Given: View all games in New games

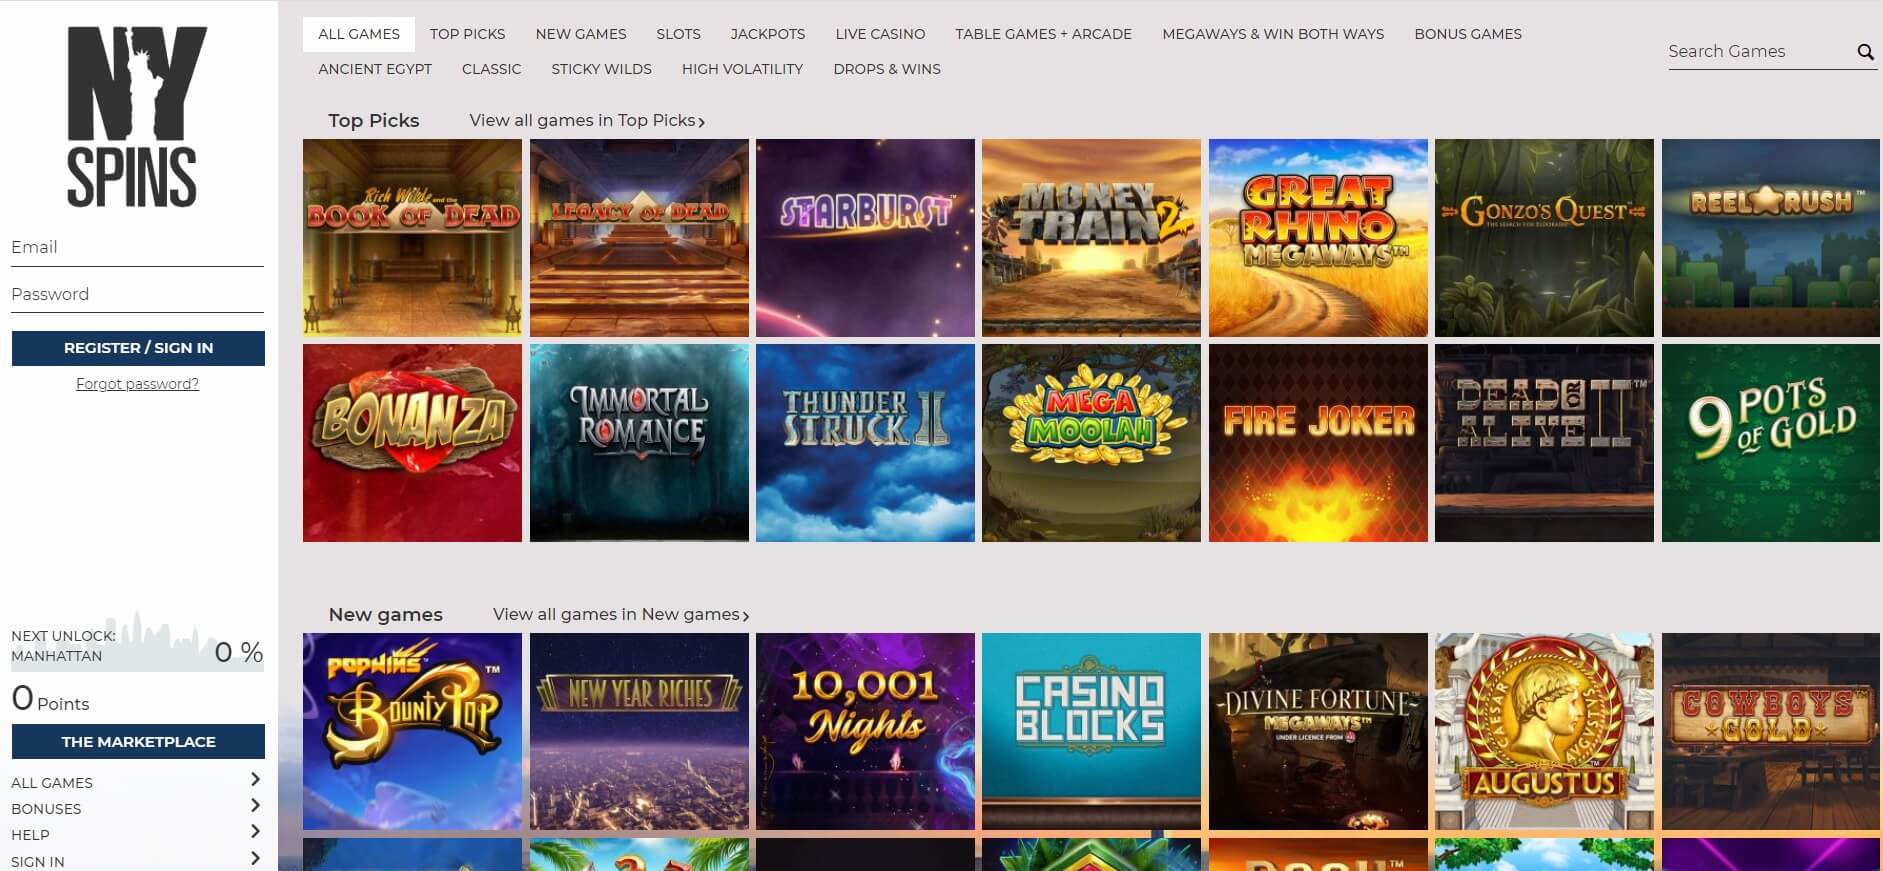Looking at the screenshot, I should (621, 615).
